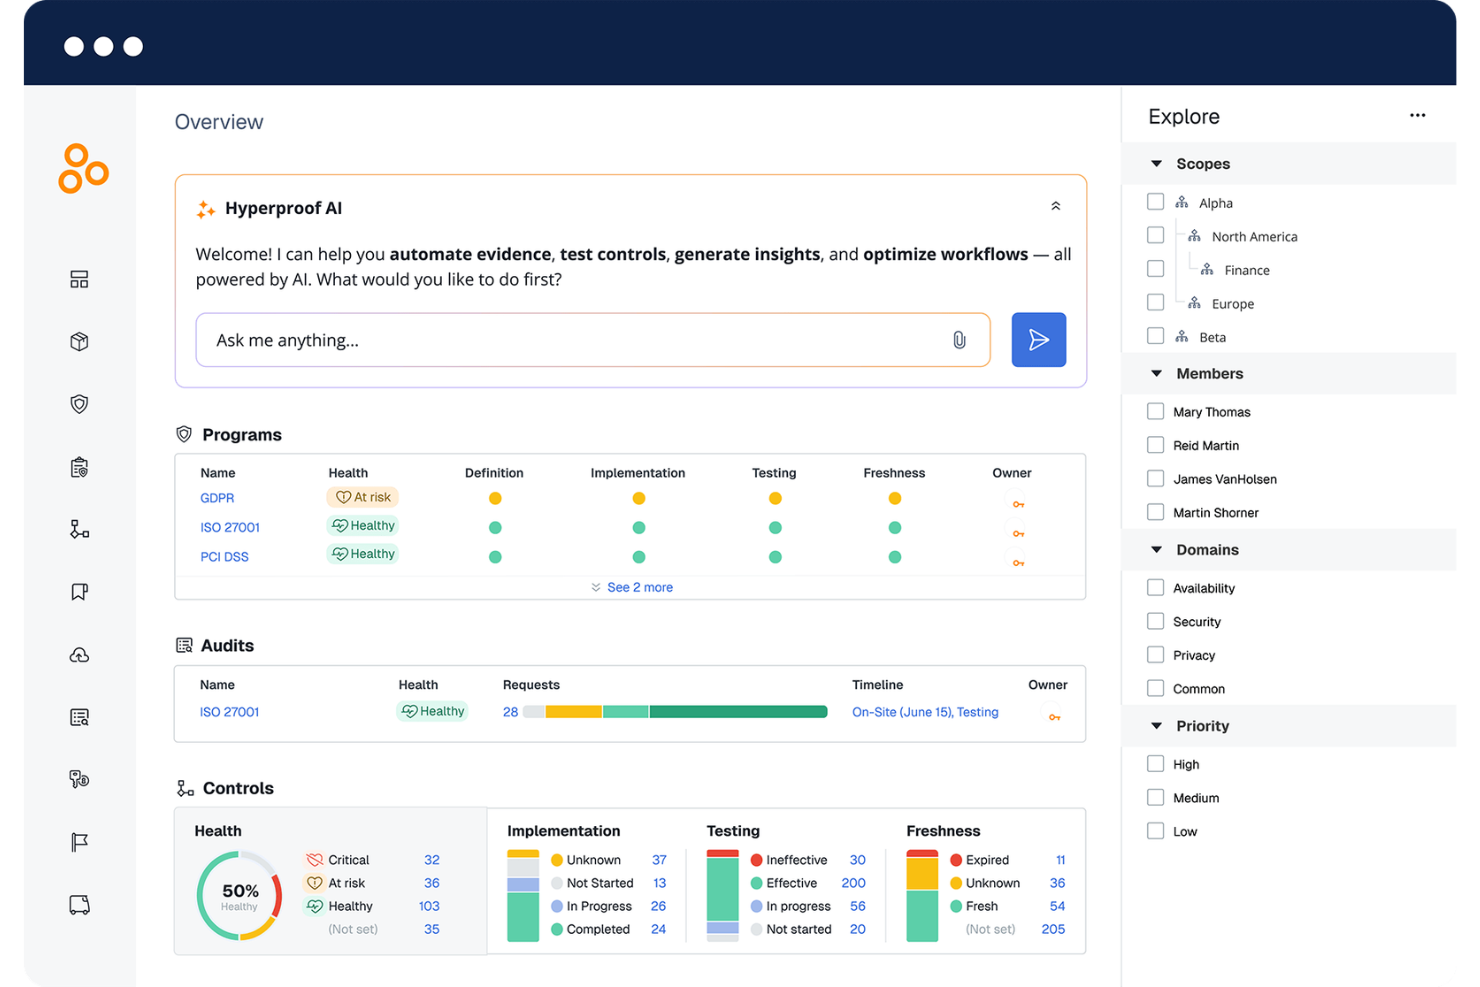Focus the Ask me anything input
Viewport: 1480px width, 987px height.
pos(593,340)
